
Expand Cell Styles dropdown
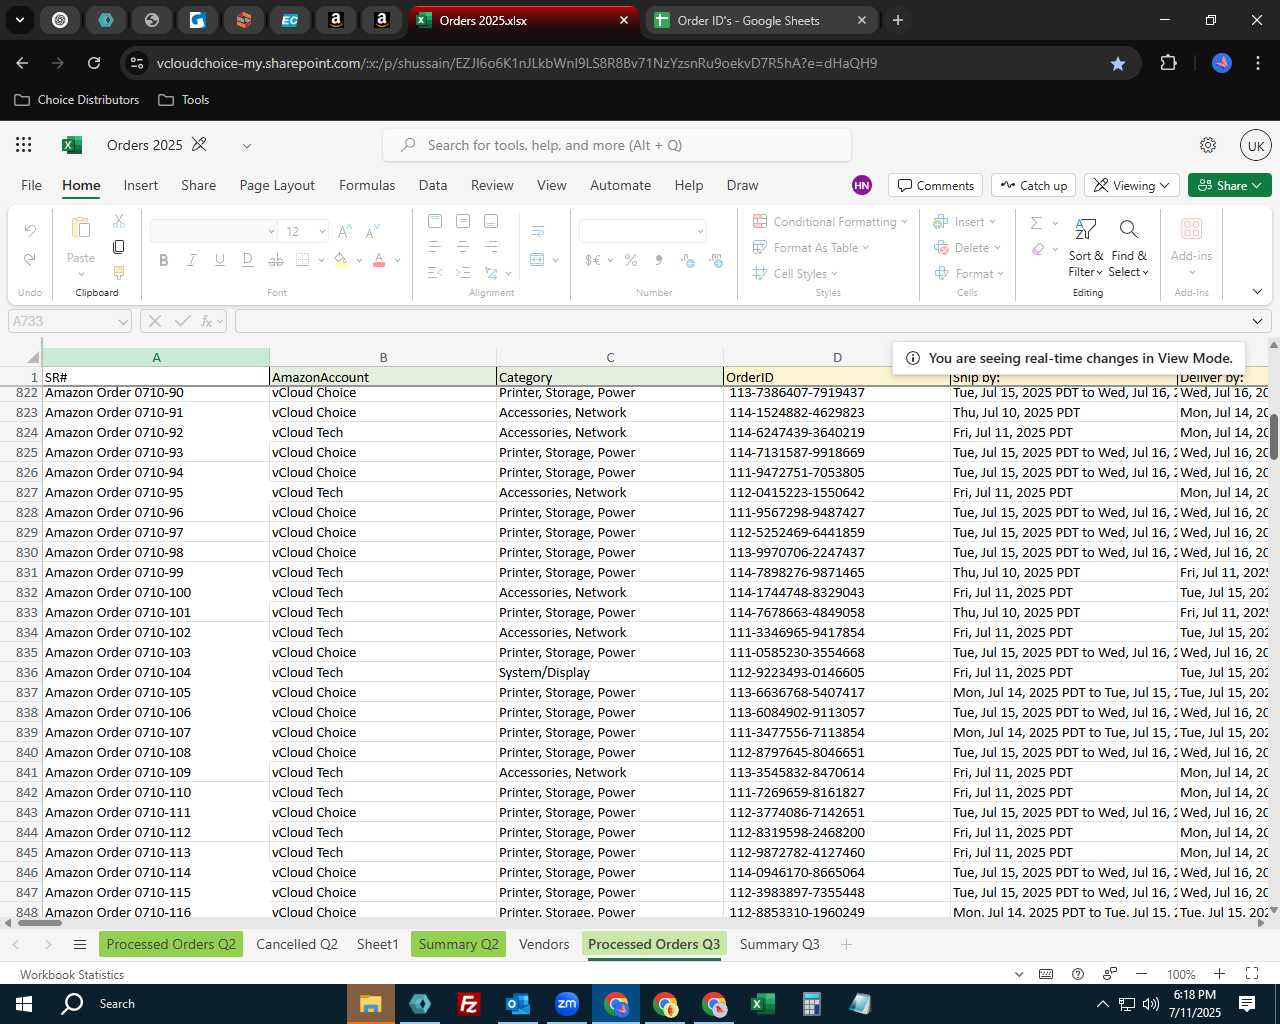(x=835, y=274)
